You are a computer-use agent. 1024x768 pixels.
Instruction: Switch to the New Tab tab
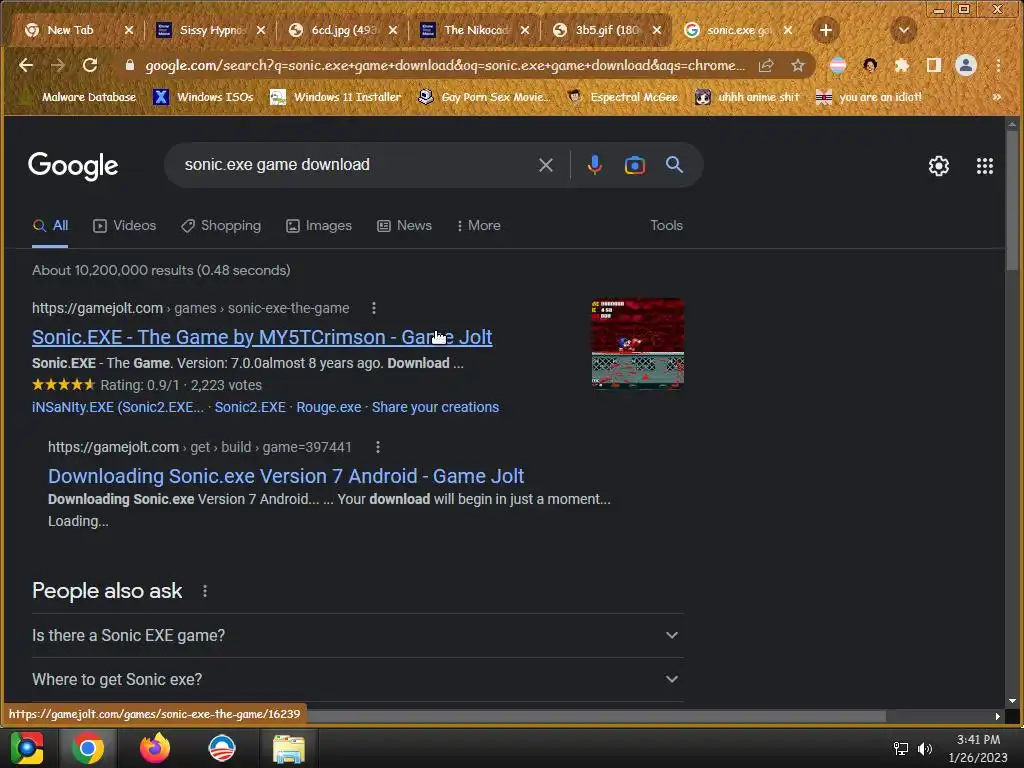point(71,30)
